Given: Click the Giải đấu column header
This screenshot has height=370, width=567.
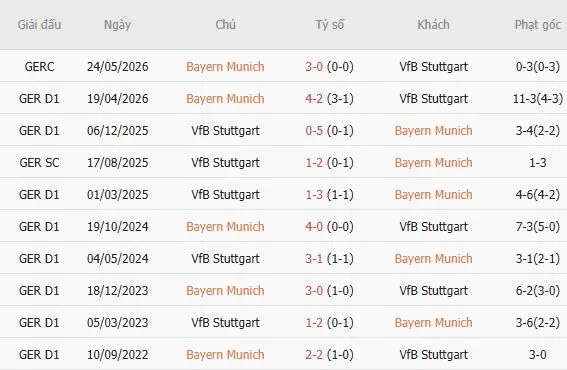Looking at the screenshot, I should tap(39, 25).
